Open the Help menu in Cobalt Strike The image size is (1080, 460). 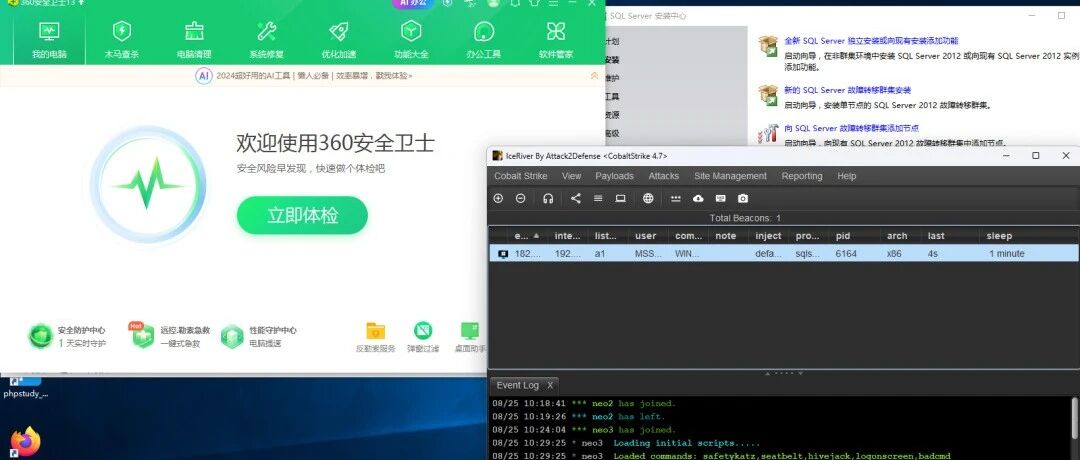click(x=847, y=176)
